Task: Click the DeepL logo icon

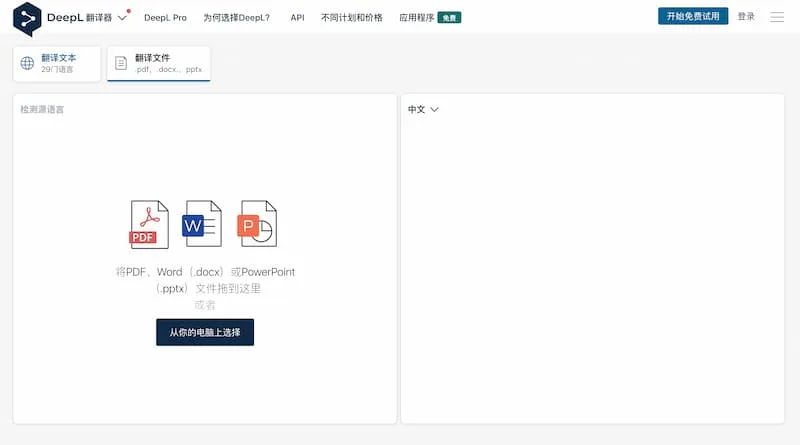Action: click(27, 17)
